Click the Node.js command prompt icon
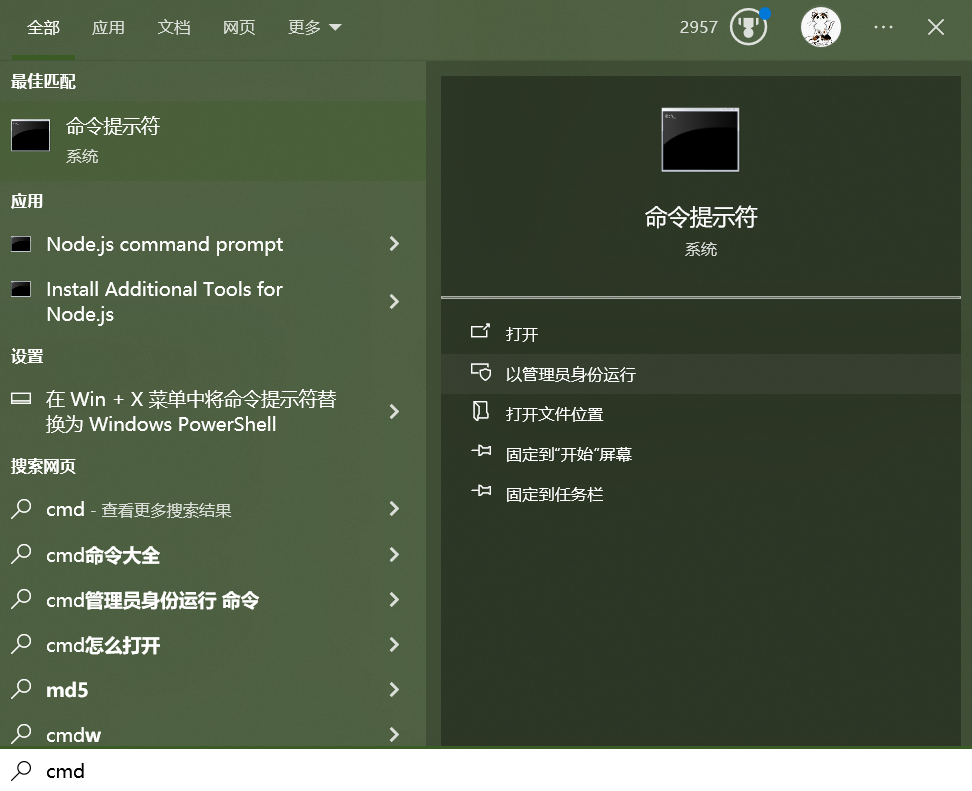 (21, 244)
